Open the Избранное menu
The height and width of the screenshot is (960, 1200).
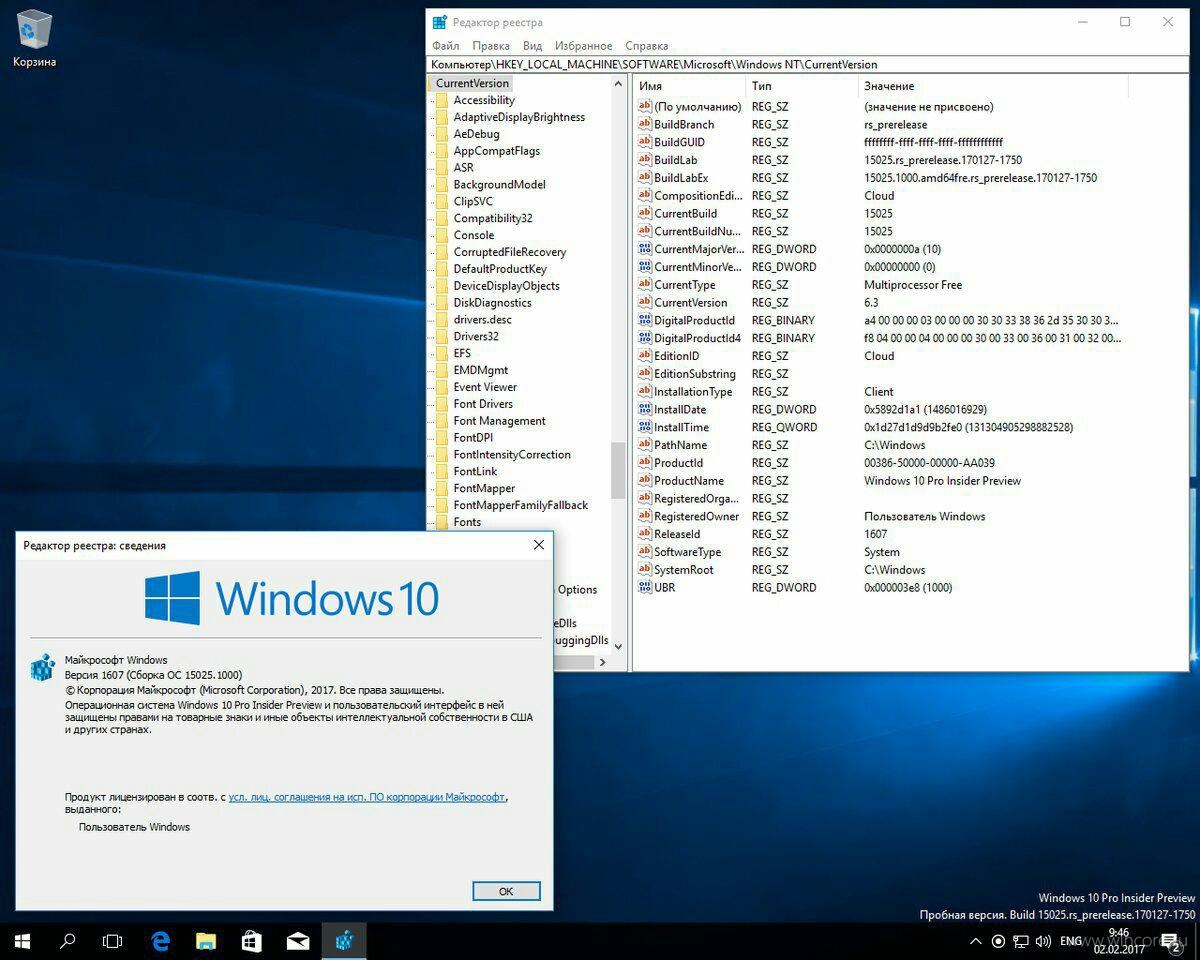pyautogui.click(x=584, y=46)
